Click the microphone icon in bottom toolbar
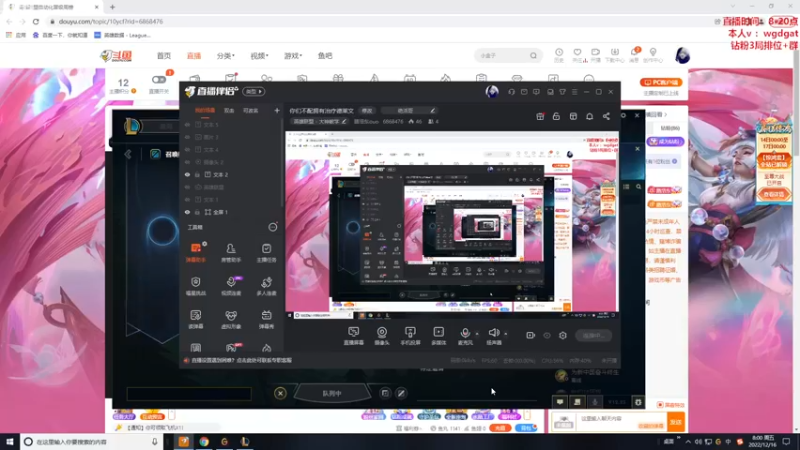The width and height of the screenshot is (800, 450). tap(465, 333)
